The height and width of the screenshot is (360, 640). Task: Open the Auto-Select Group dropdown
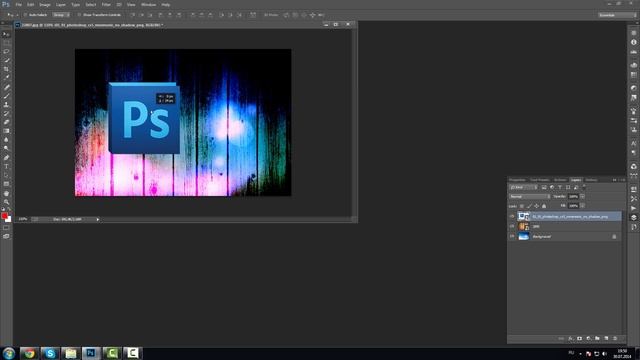click(x=61, y=15)
